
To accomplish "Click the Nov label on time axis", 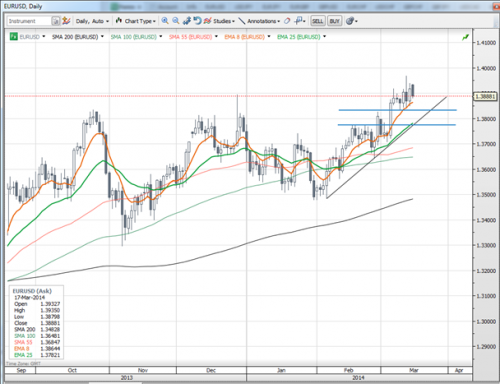I will [143, 370].
